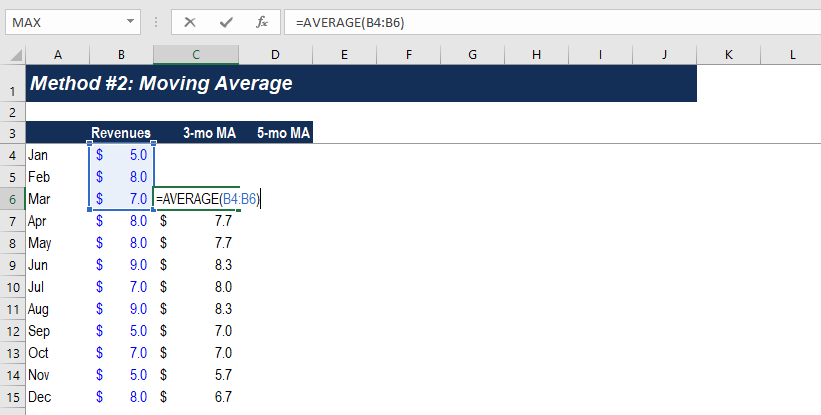Click Sep revenue cell showing 5.0
821x415 pixels.
(121, 331)
